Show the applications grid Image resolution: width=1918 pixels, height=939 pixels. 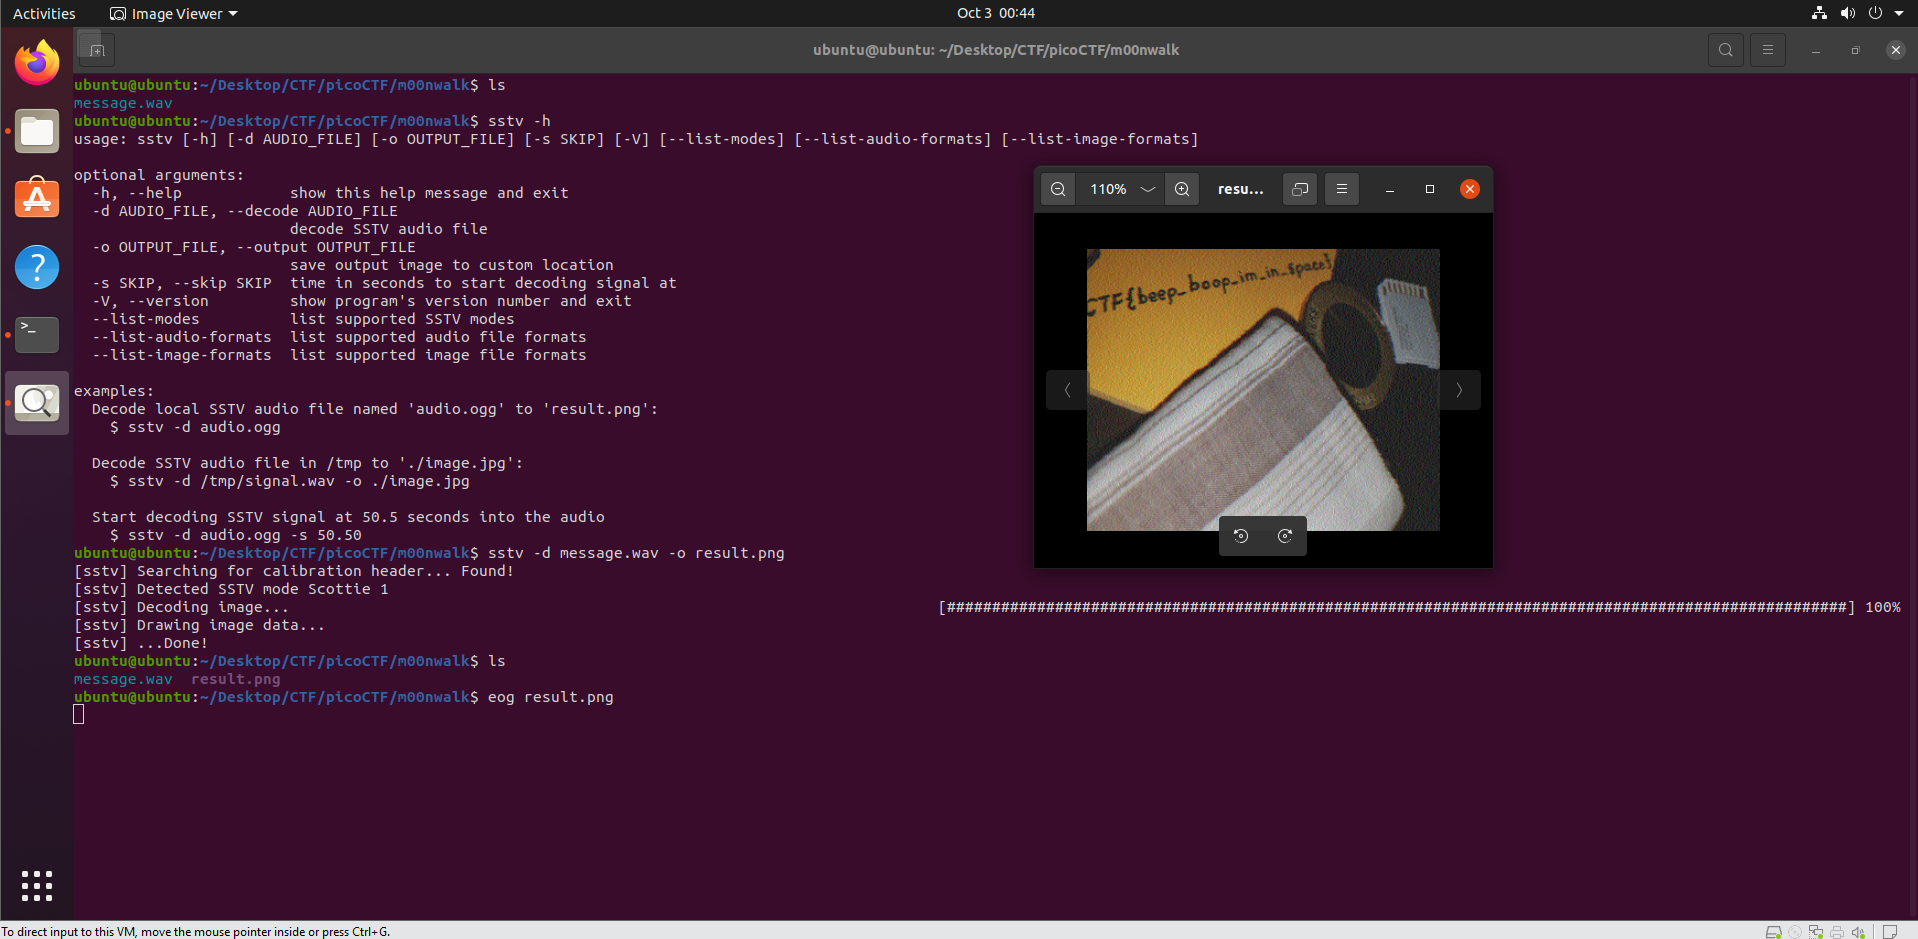[37, 885]
